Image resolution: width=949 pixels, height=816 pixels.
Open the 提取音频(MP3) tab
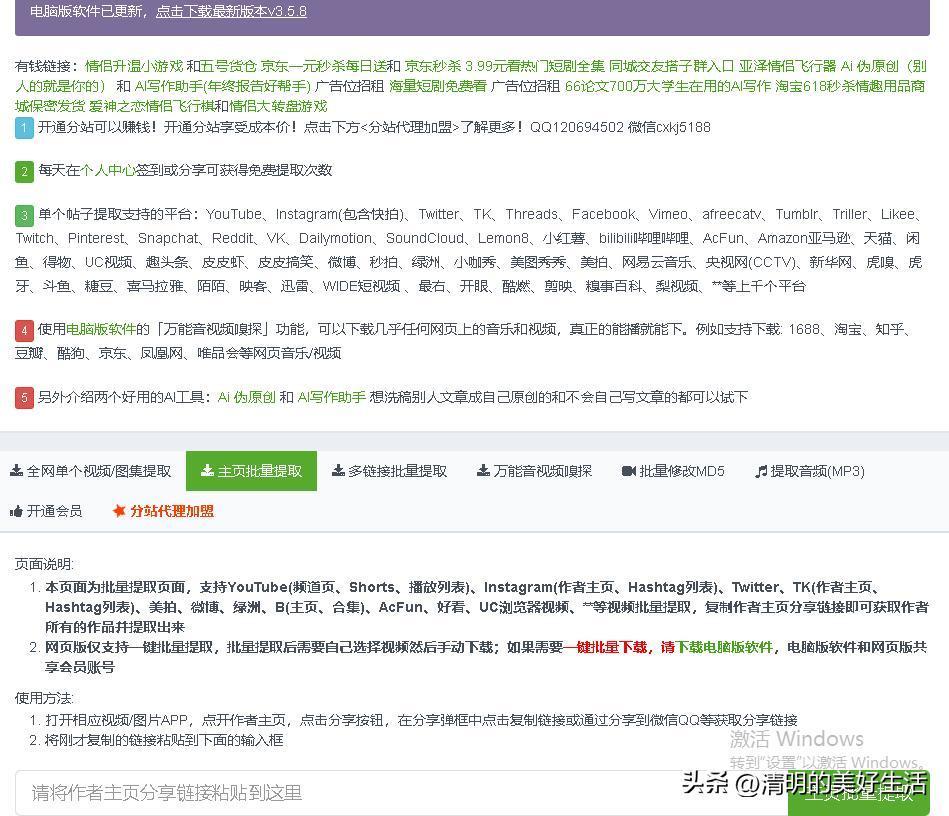tap(816, 471)
